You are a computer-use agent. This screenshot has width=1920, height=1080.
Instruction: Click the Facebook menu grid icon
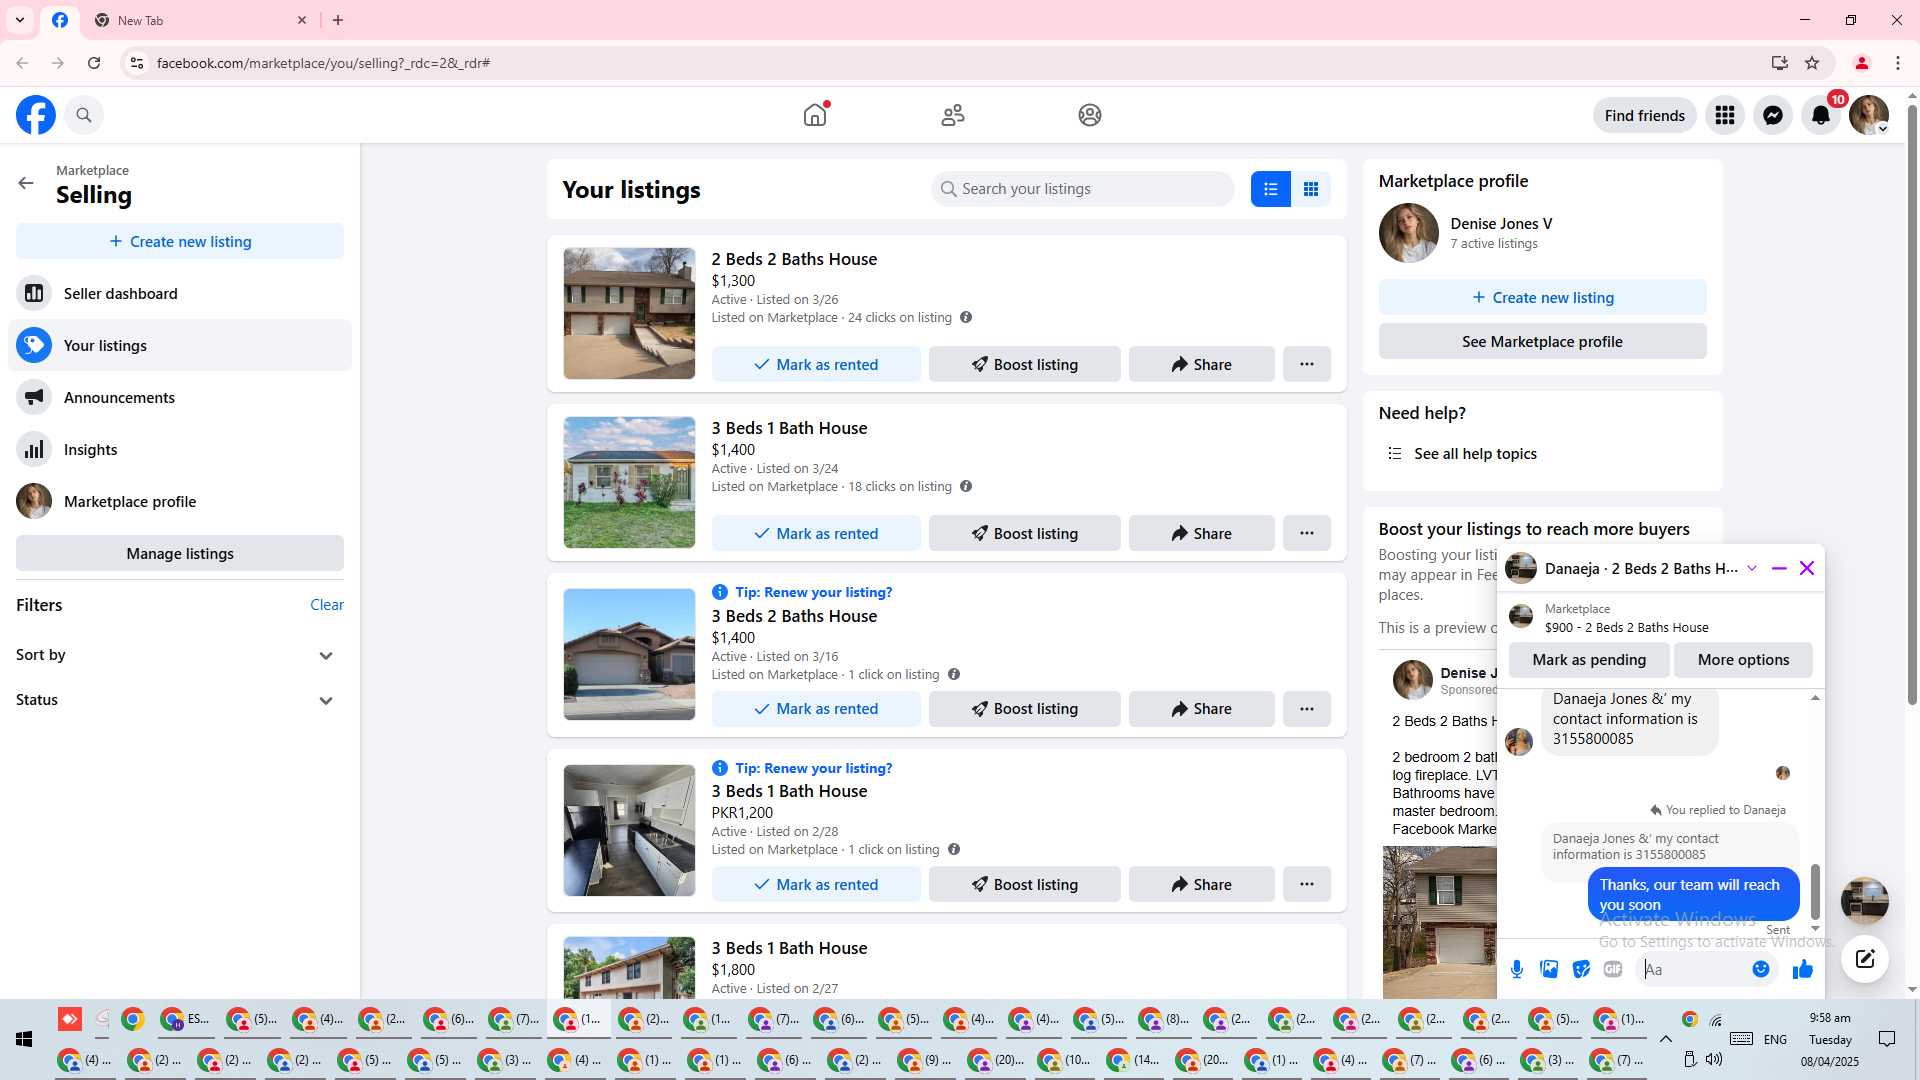pos(1724,115)
